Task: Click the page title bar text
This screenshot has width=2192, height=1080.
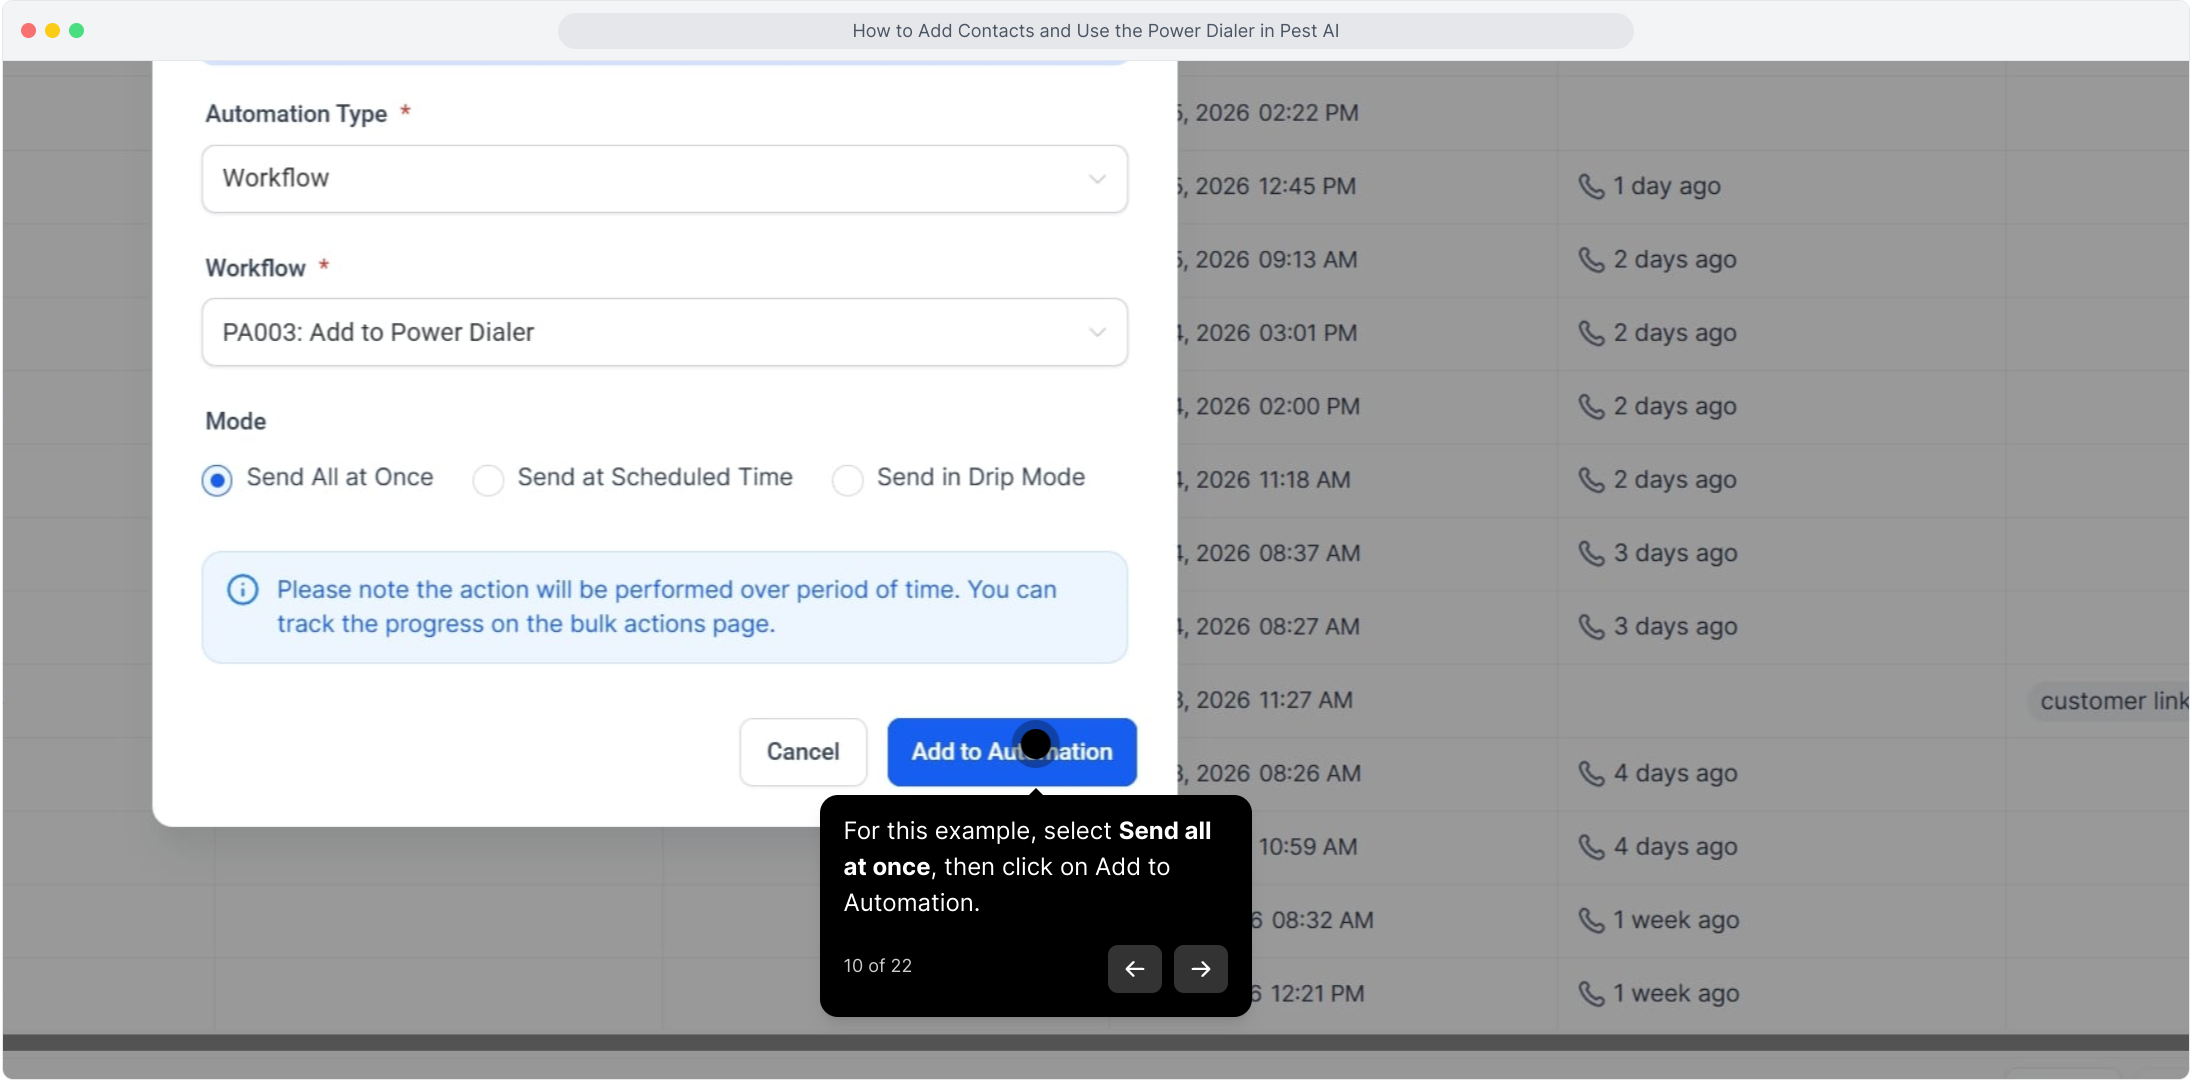Action: [x=1095, y=31]
